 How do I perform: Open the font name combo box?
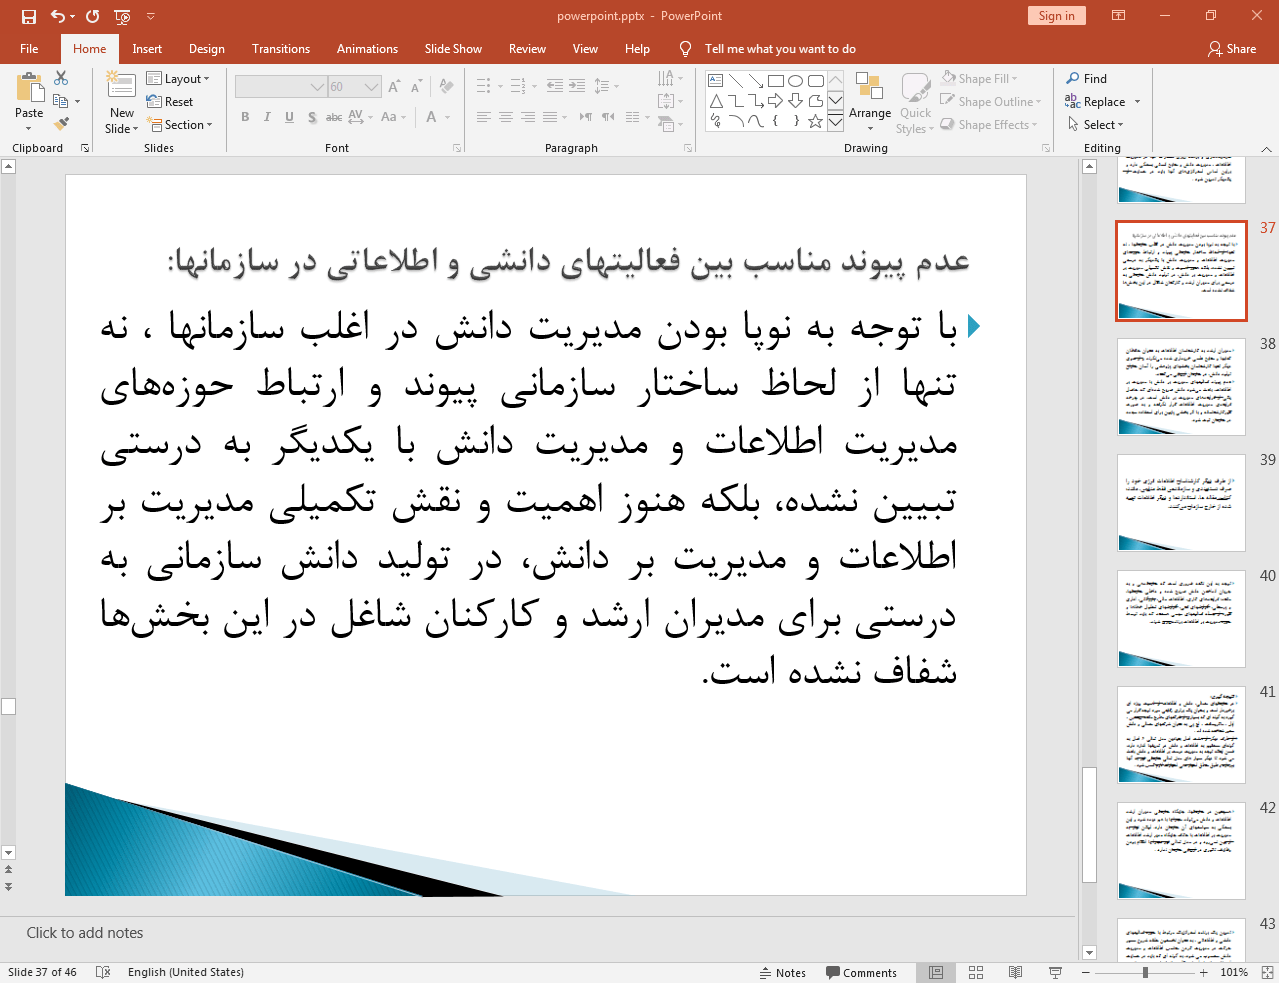(281, 87)
